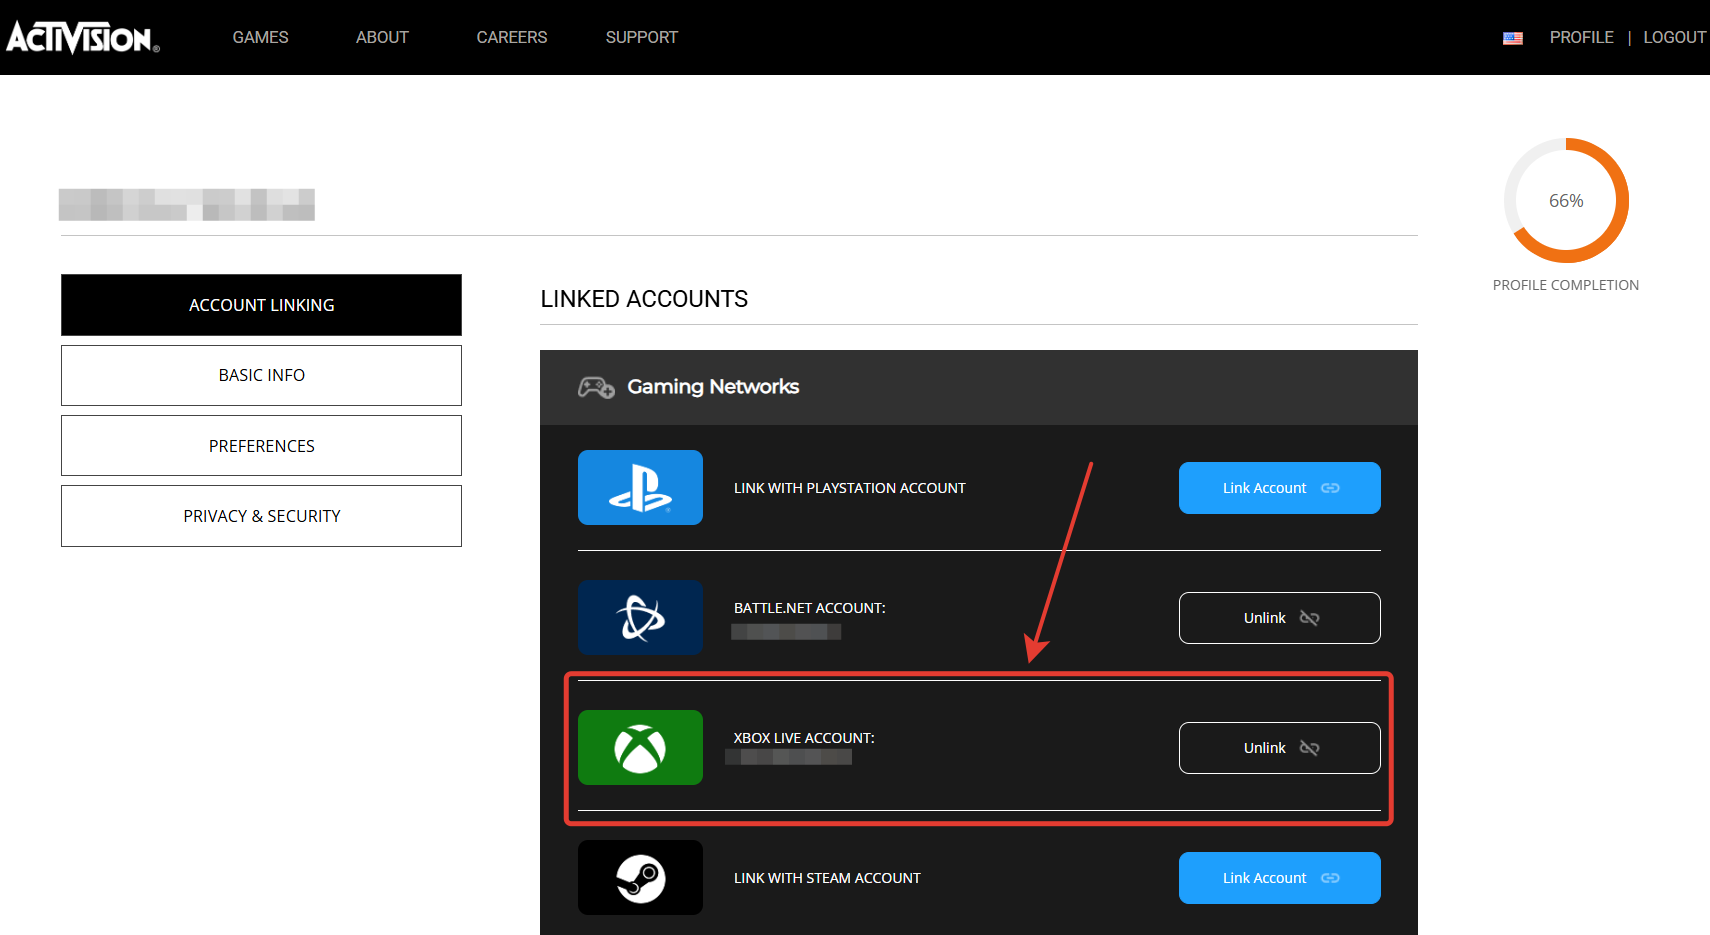Click the Battle.net logo tile
The image size is (1710, 935).
click(x=640, y=618)
